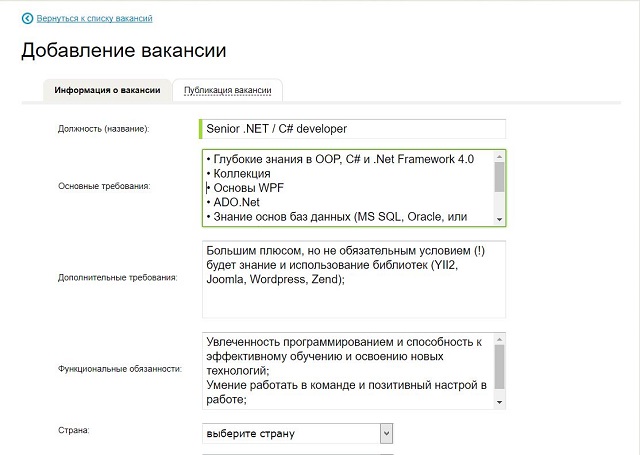This screenshot has height=455, width=640.
Task: Switch to the 'Публикация вакансии' tab
Action: coord(227,90)
